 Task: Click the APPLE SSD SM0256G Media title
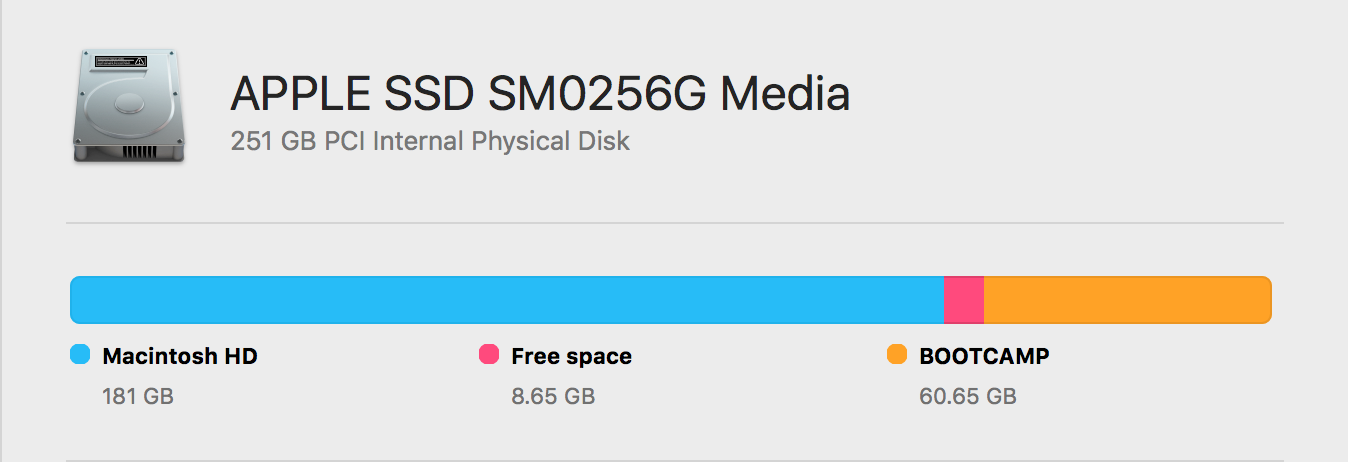pos(540,94)
